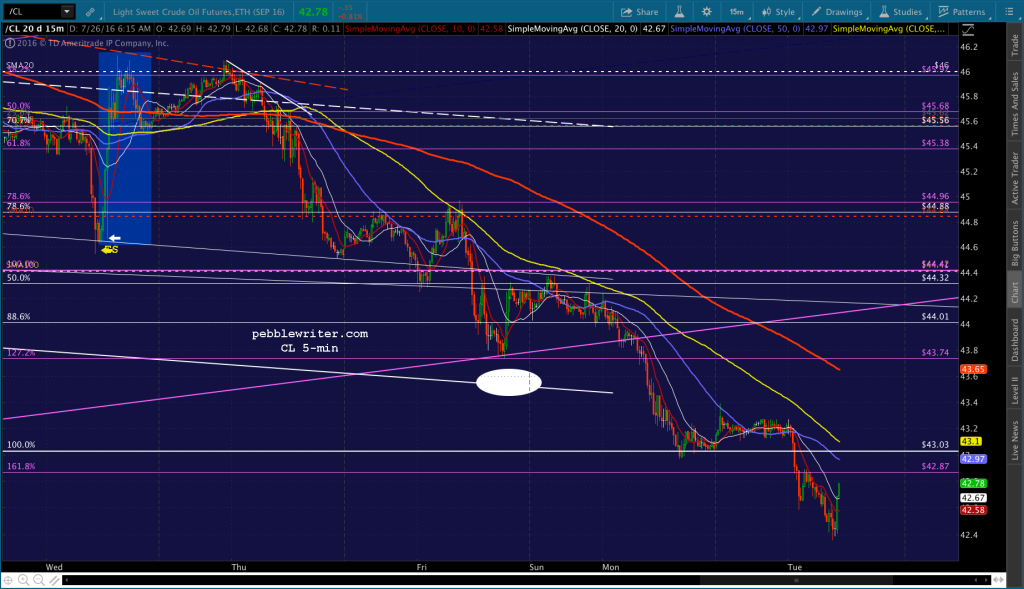Click the white oval drawing on chart

tap(509, 382)
